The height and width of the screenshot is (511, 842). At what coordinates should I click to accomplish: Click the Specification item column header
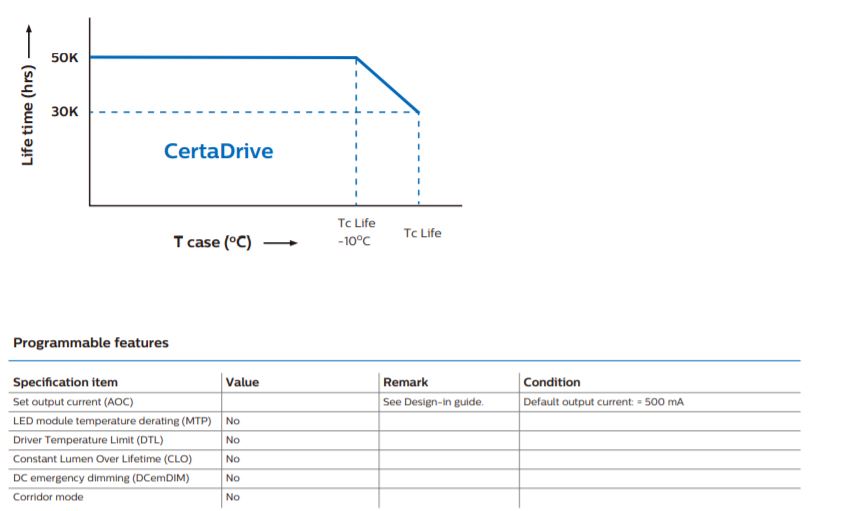pyautogui.click(x=66, y=382)
